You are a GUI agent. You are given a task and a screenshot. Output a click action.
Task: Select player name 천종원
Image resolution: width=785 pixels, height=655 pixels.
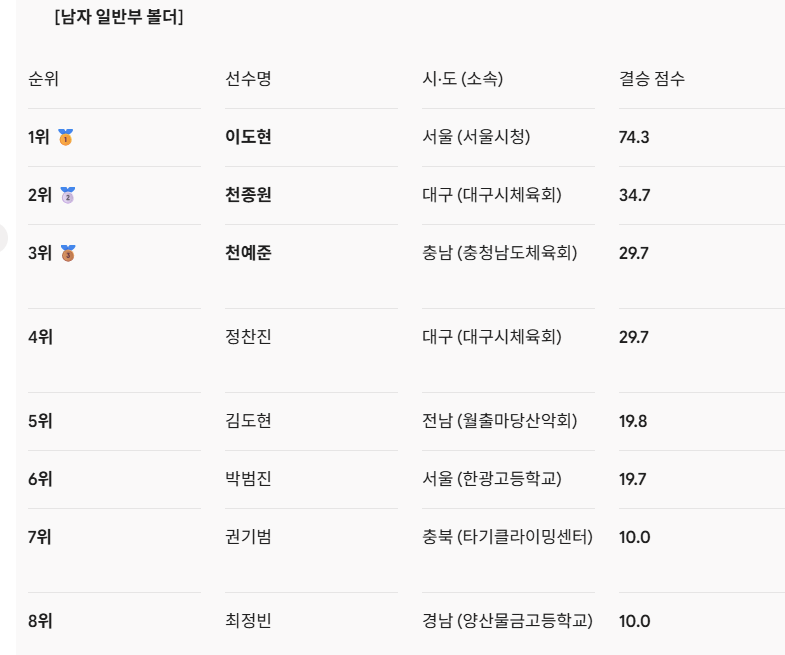(248, 195)
